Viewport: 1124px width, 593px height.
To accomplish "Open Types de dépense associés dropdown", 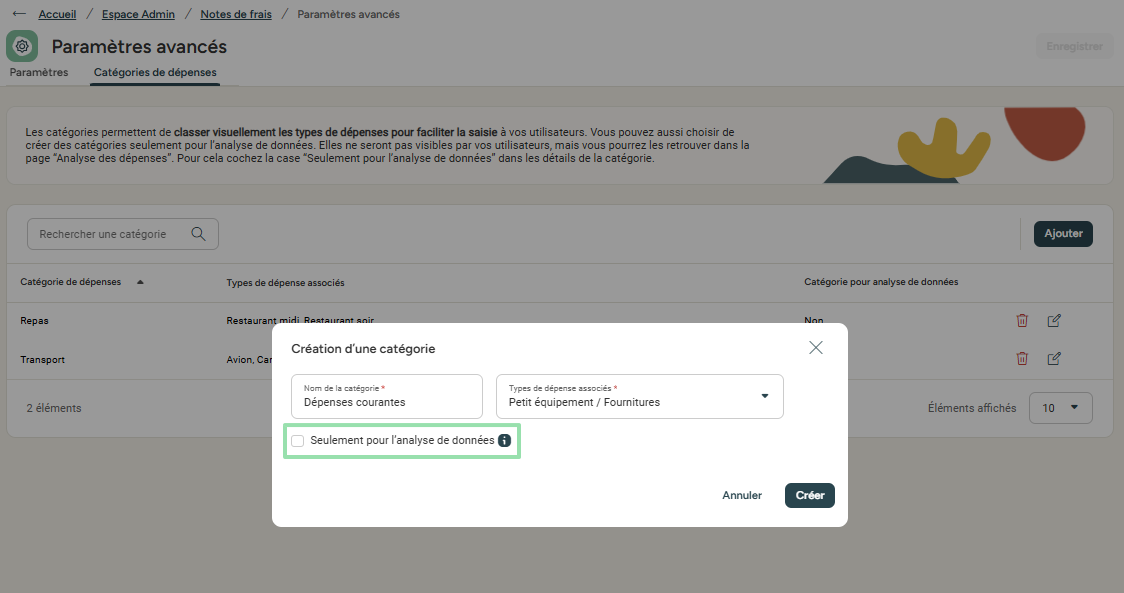I will tap(639, 397).
